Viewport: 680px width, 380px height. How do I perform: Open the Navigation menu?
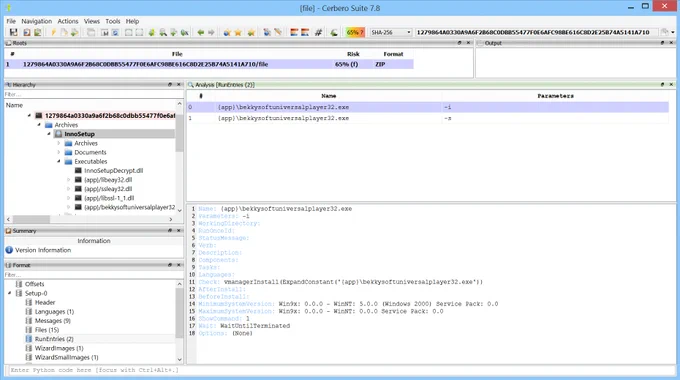coord(36,21)
